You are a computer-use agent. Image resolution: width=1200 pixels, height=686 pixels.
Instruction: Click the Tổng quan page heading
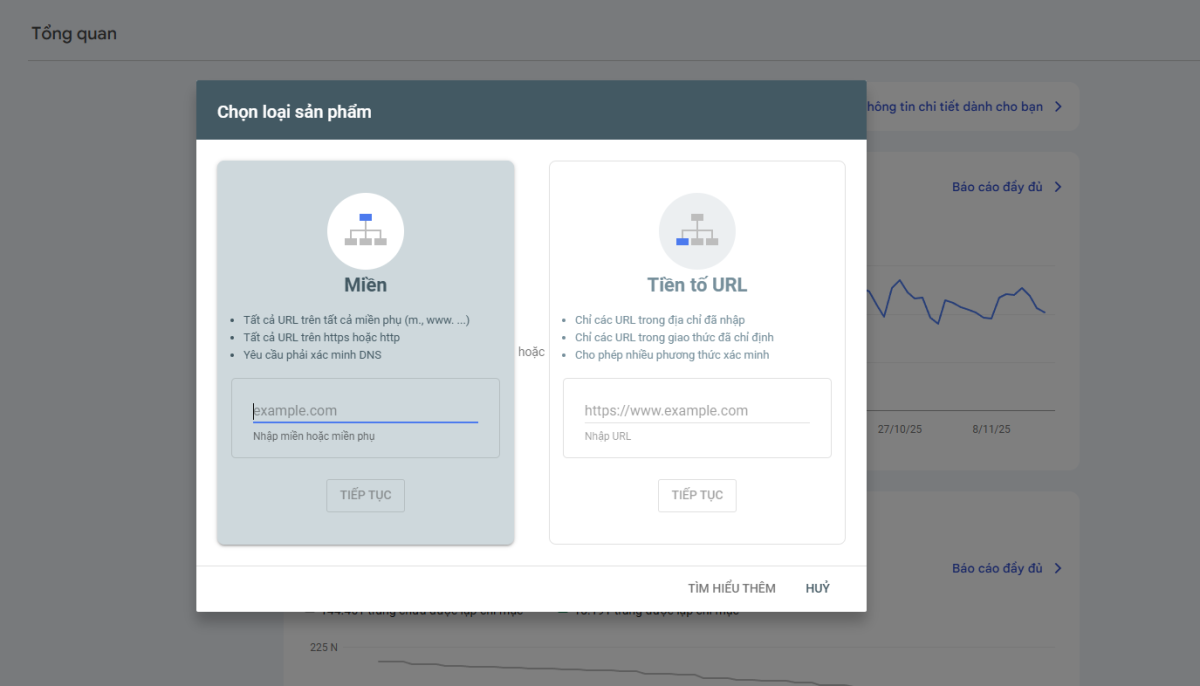tap(74, 33)
